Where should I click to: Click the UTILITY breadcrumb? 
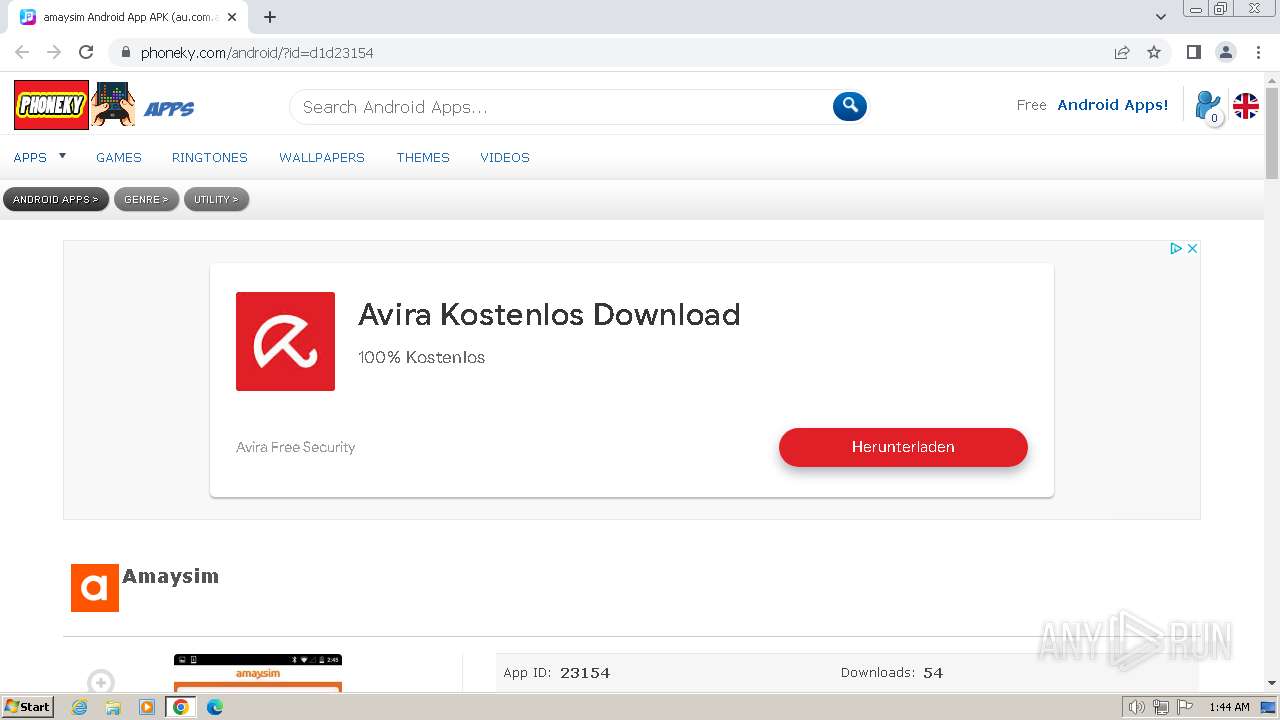point(216,200)
